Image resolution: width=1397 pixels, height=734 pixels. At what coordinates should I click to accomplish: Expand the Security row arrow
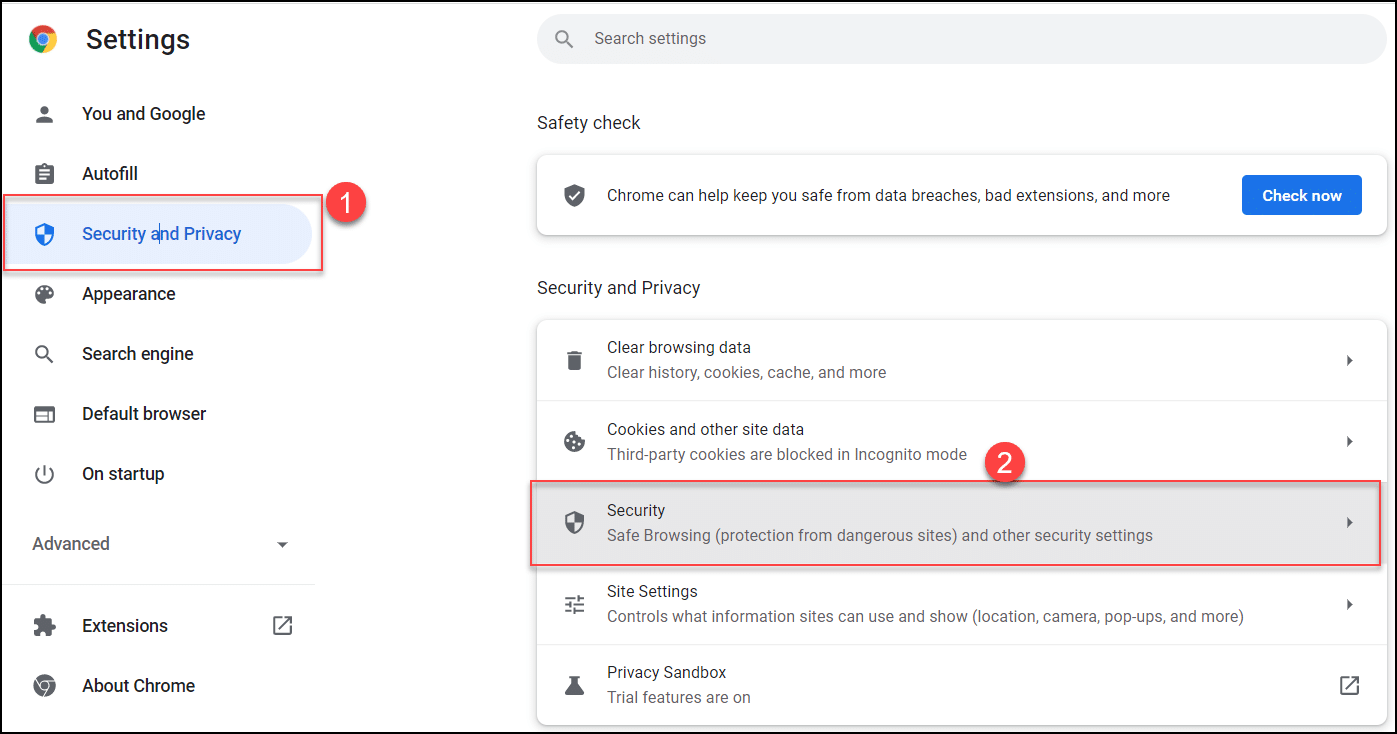[1349, 523]
